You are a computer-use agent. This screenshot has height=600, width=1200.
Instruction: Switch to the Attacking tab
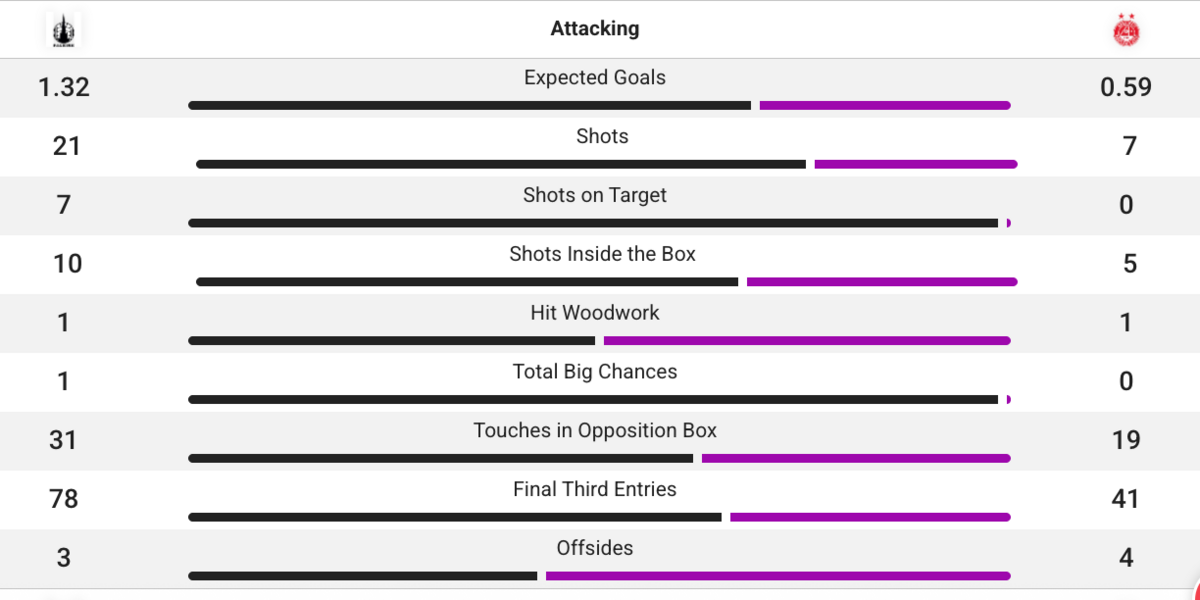[595, 28]
